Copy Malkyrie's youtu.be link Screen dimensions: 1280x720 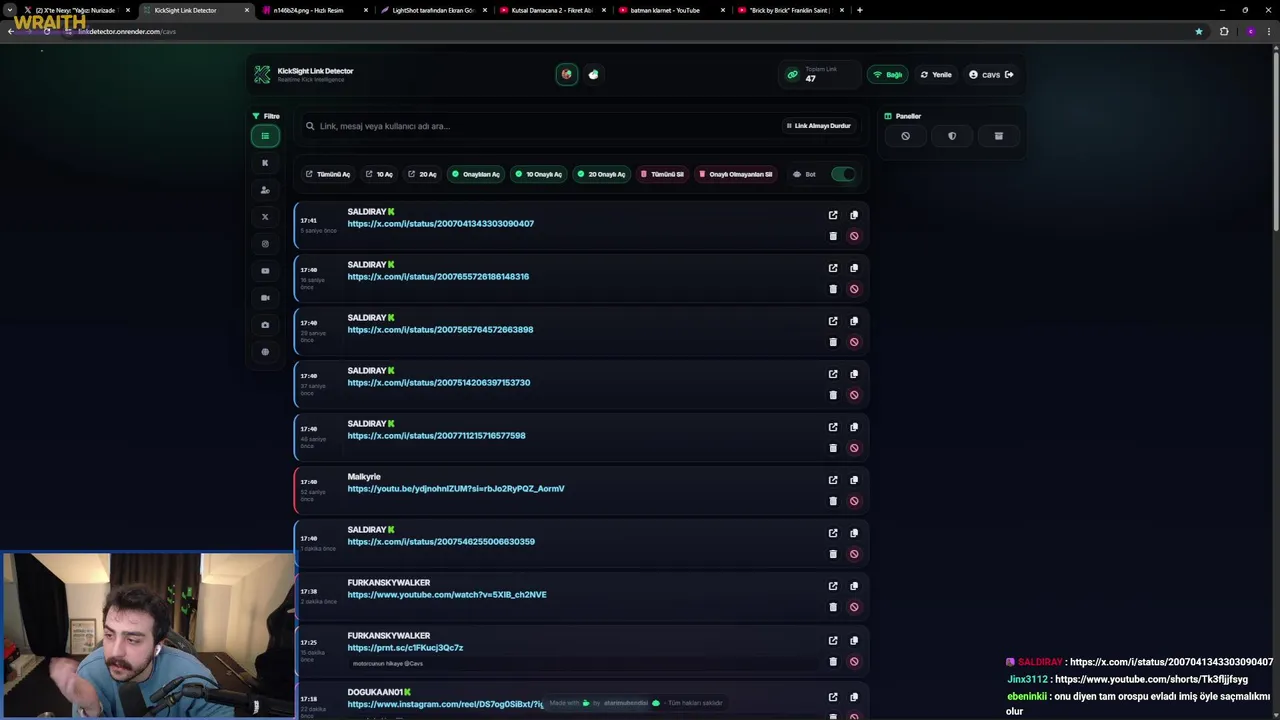854,480
